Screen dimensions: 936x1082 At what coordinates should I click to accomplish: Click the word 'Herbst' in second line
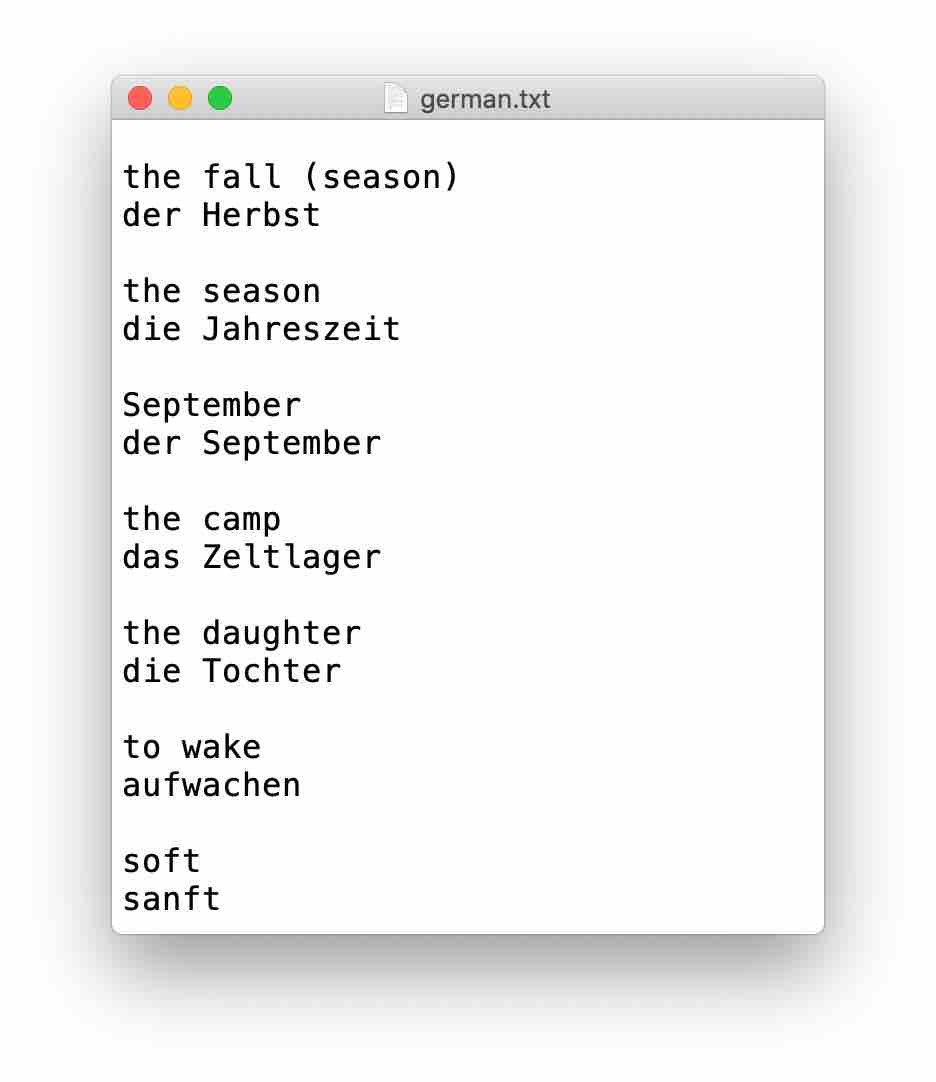(x=262, y=215)
